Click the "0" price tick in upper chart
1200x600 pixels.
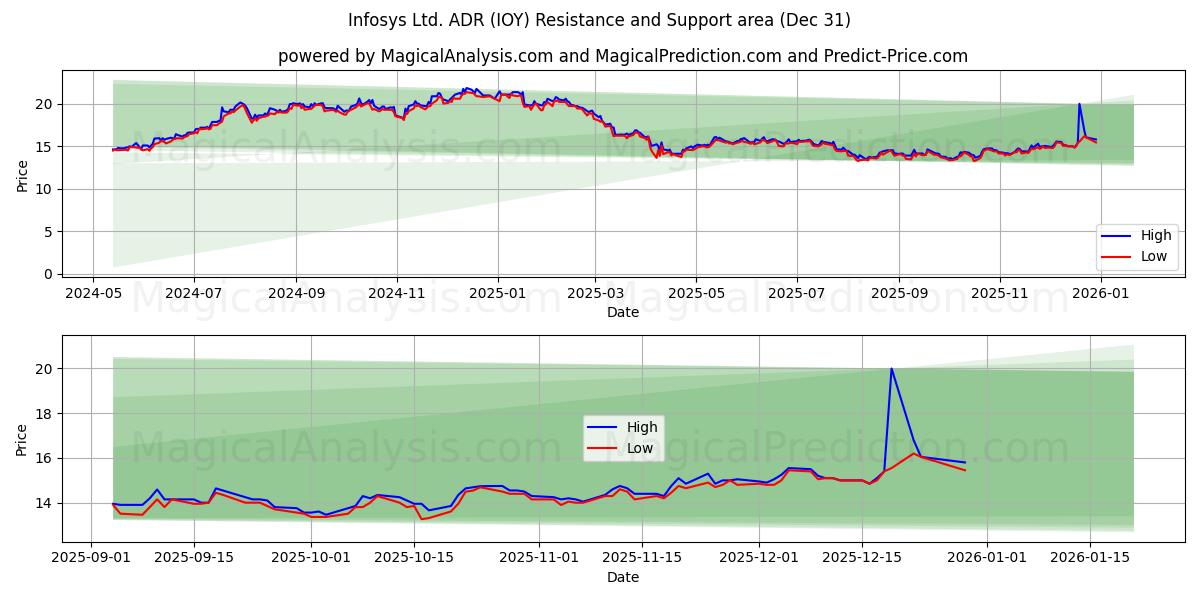(x=49, y=274)
